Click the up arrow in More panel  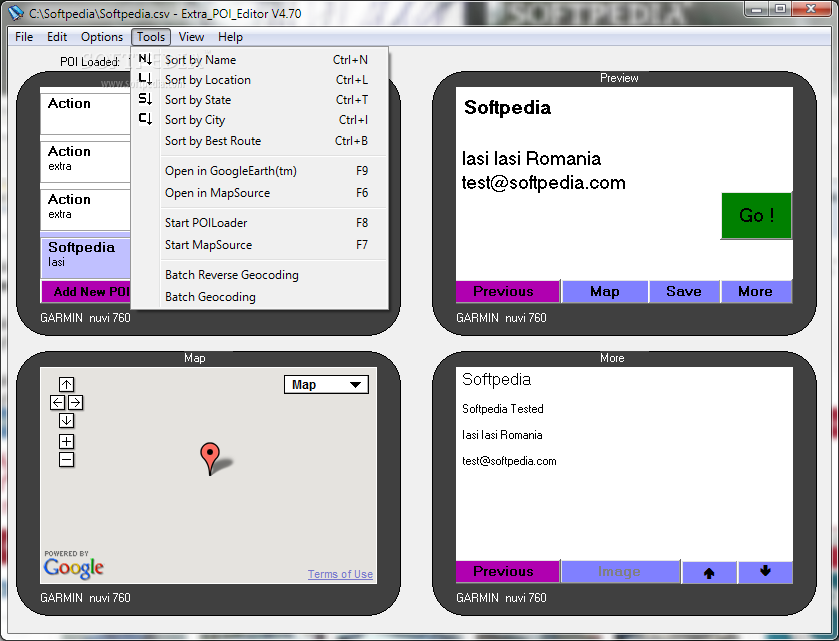click(x=709, y=572)
